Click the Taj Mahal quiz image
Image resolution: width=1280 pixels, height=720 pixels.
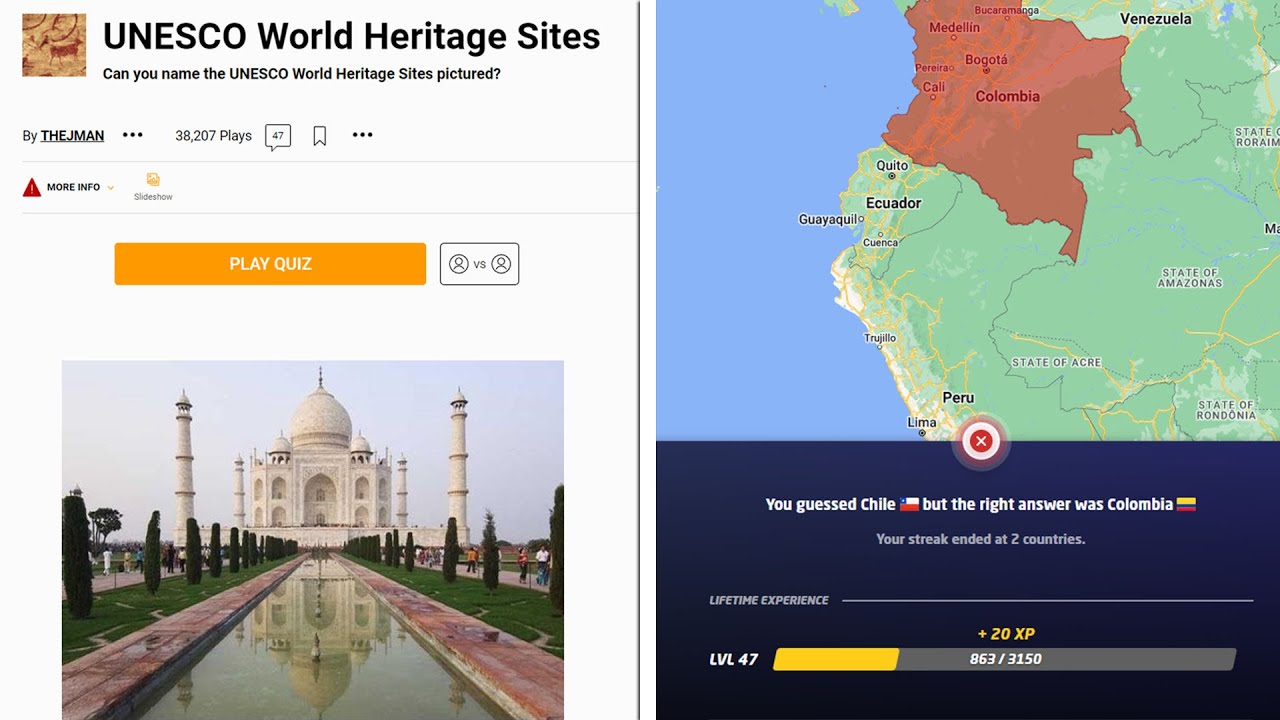point(313,540)
